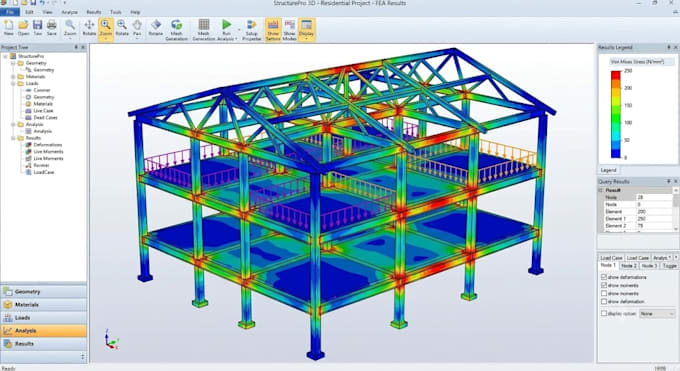Pin the Results Legend panel
680x371 pixels.
tap(668, 47)
